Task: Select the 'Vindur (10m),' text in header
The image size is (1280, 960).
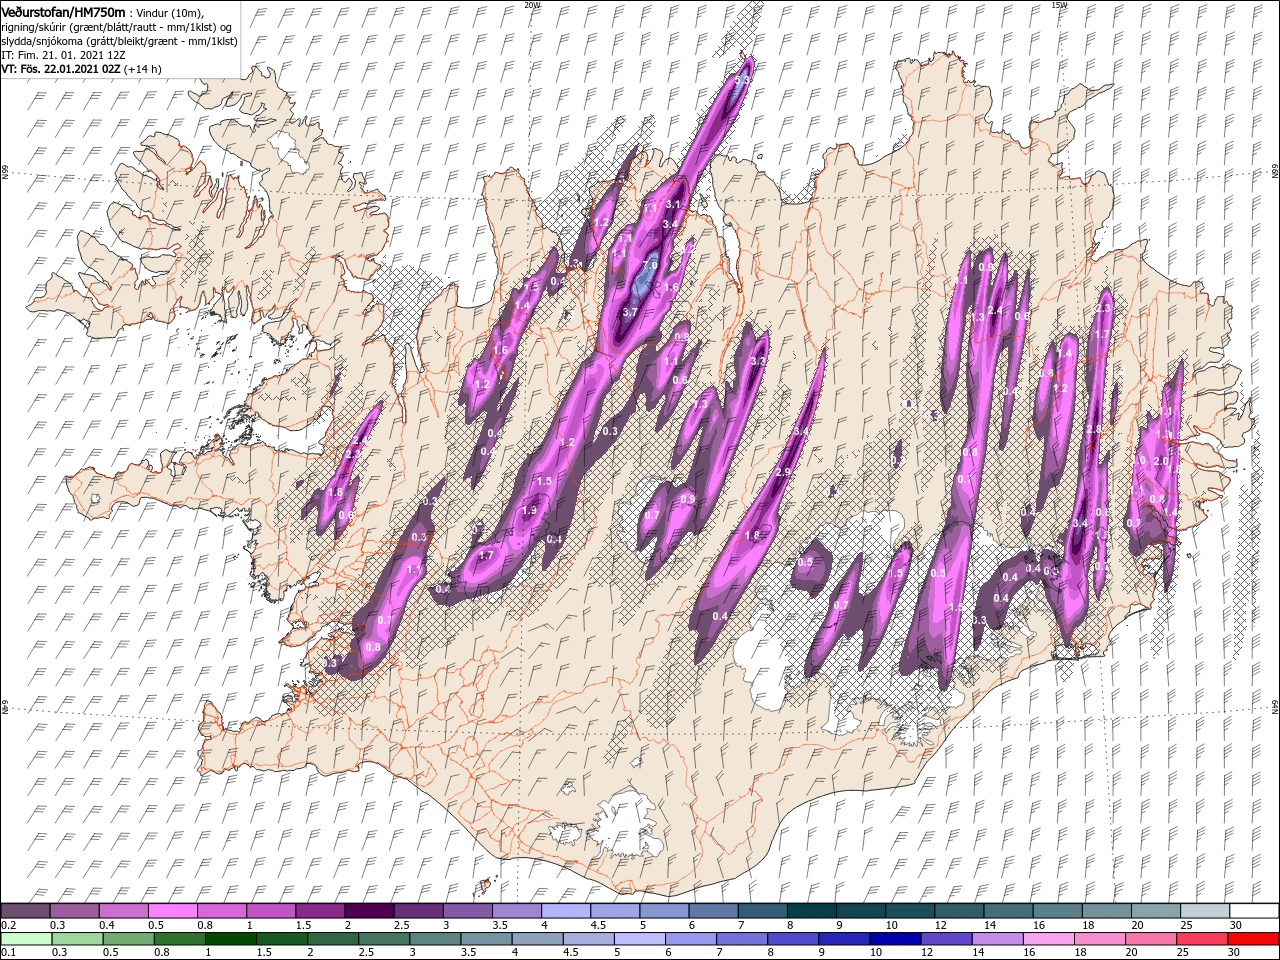Action: (x=169, y=12)
